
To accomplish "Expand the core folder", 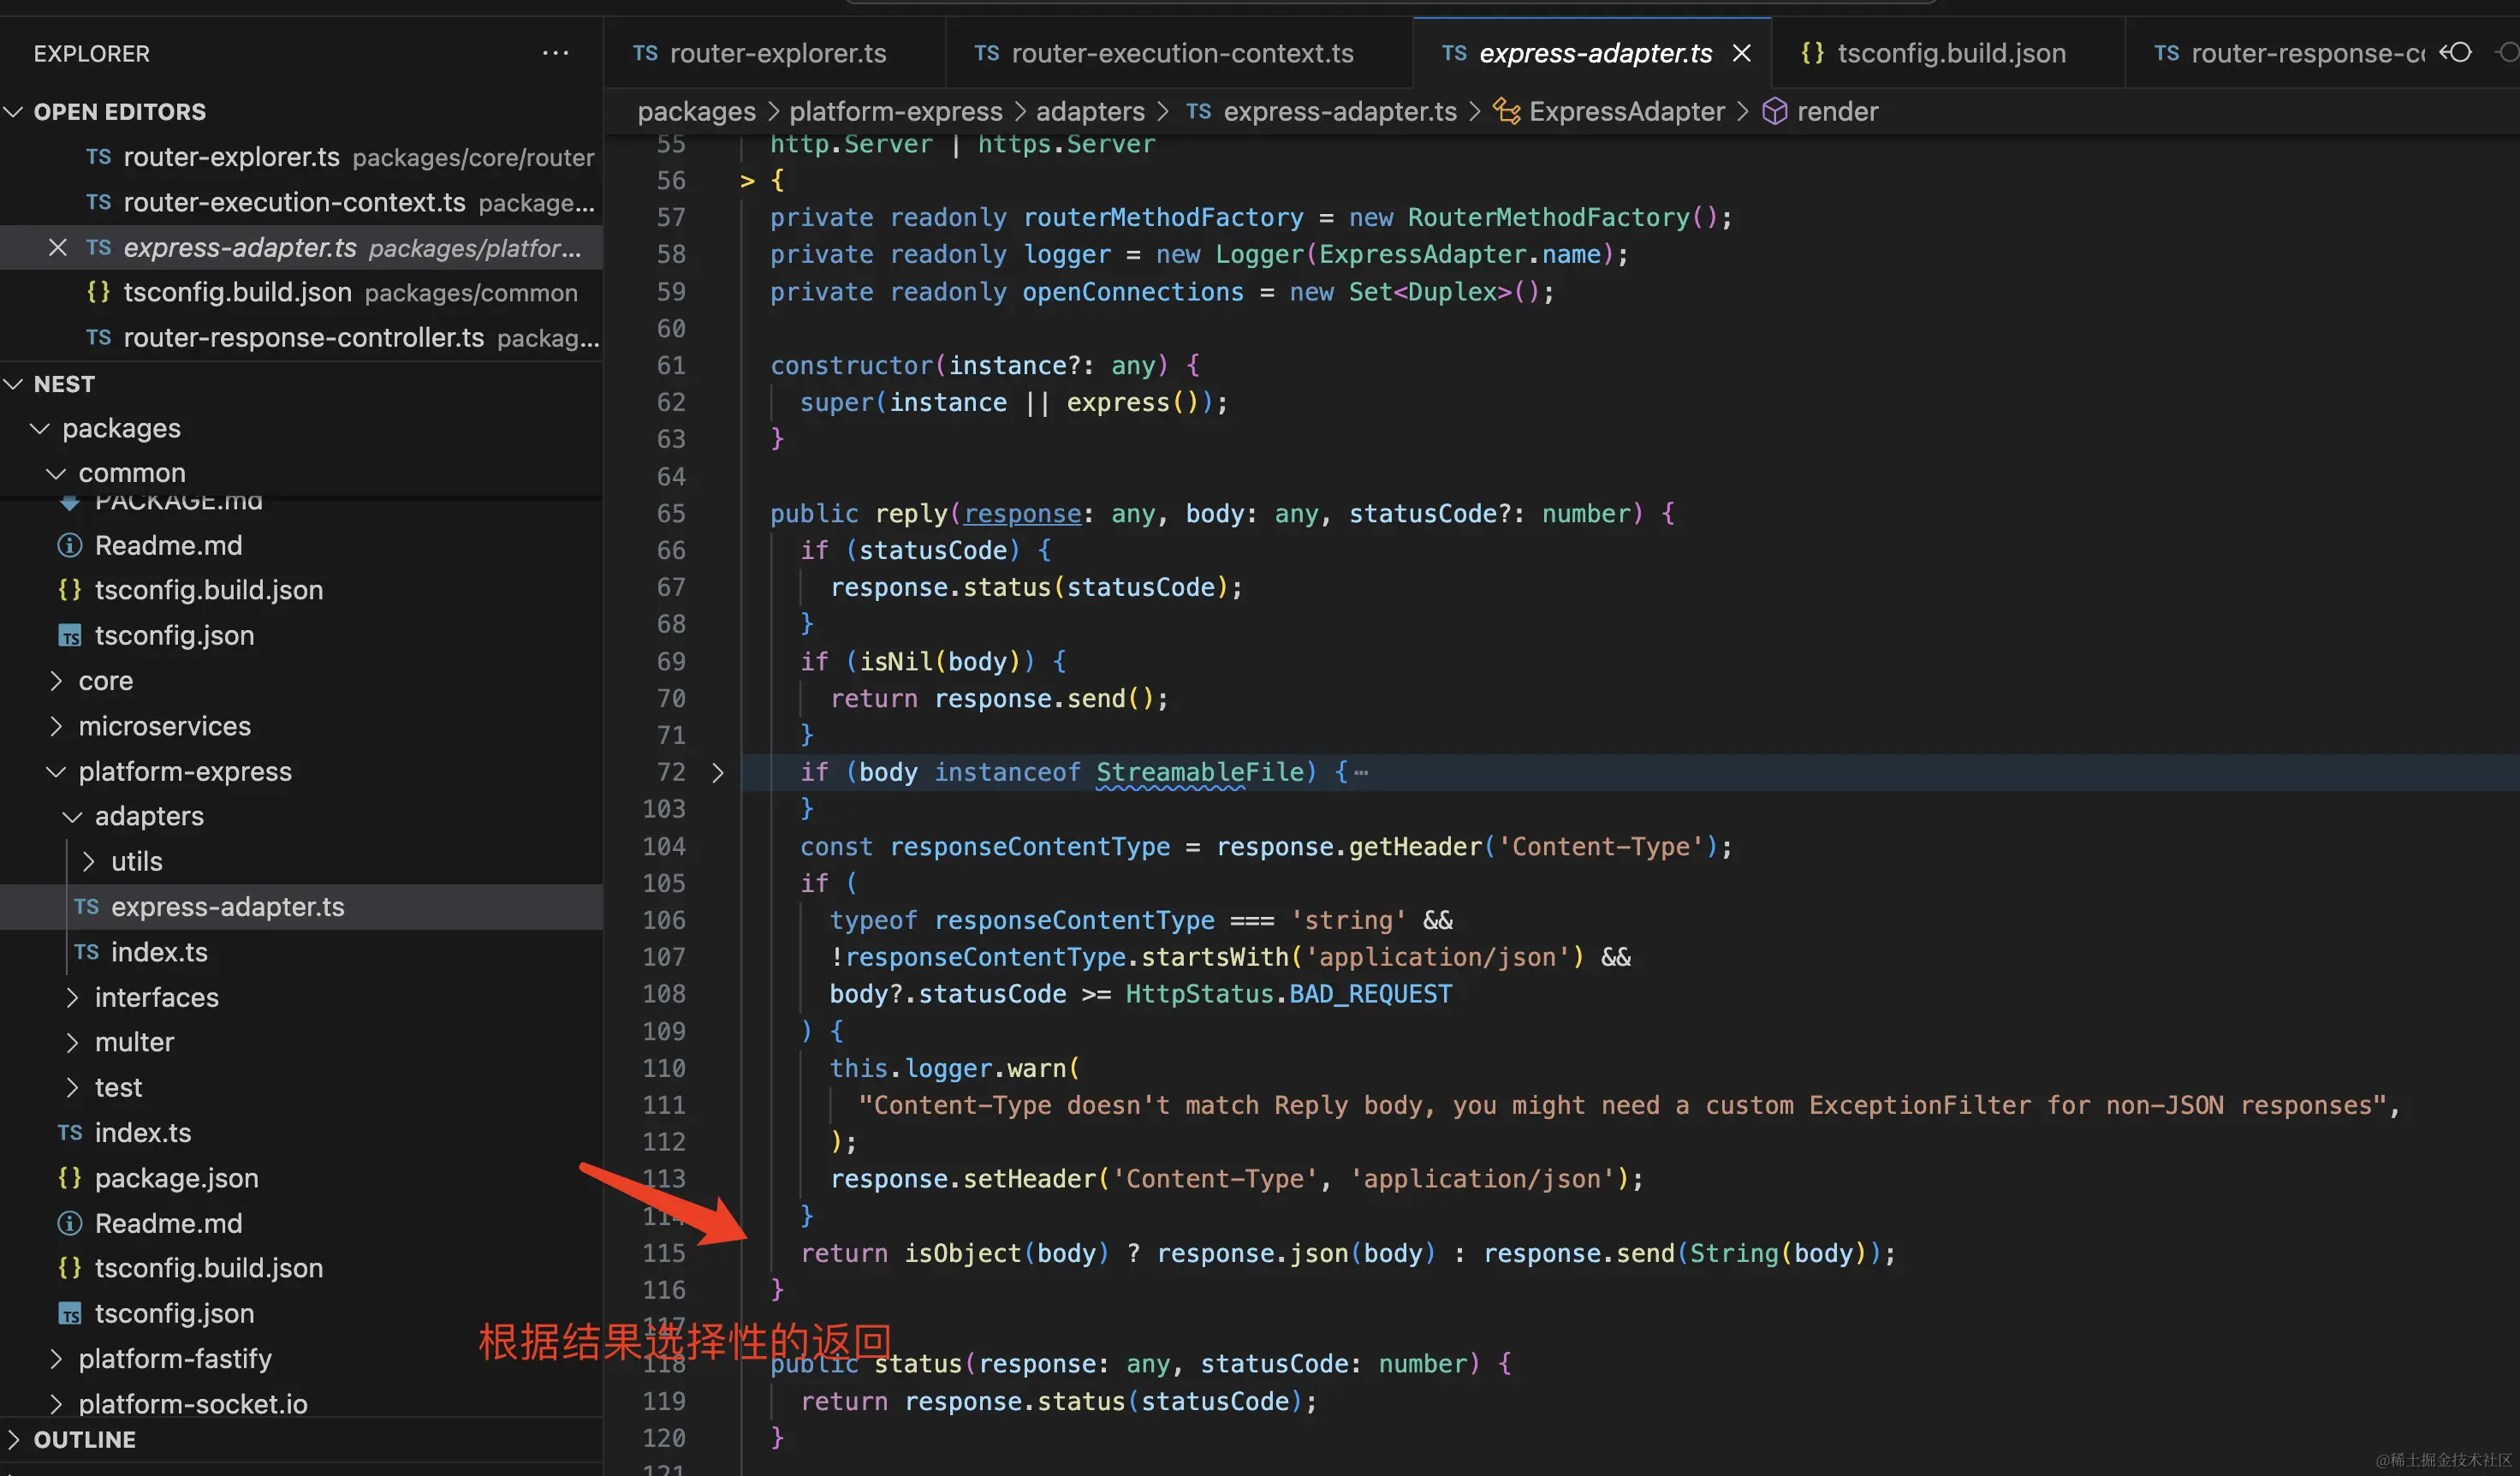I will (105, 681).
